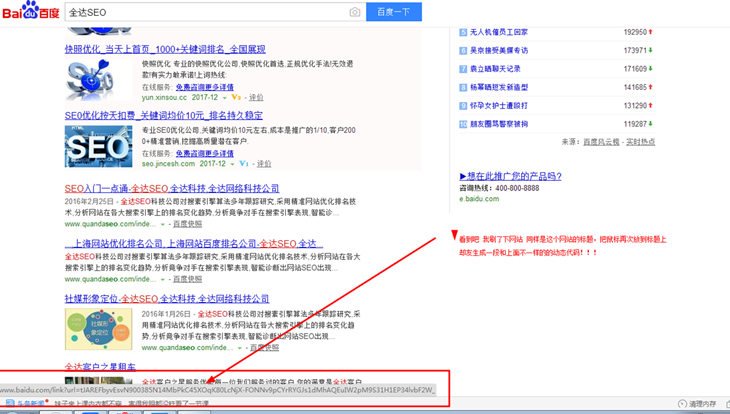Click the Baidu logo
Viewport: 730px width, 414px height.
[31, 10]
